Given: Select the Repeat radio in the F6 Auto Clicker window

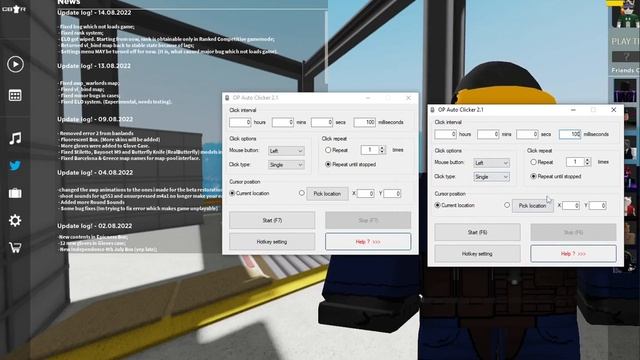Looking at the screenshot, I should click(533, 162).
